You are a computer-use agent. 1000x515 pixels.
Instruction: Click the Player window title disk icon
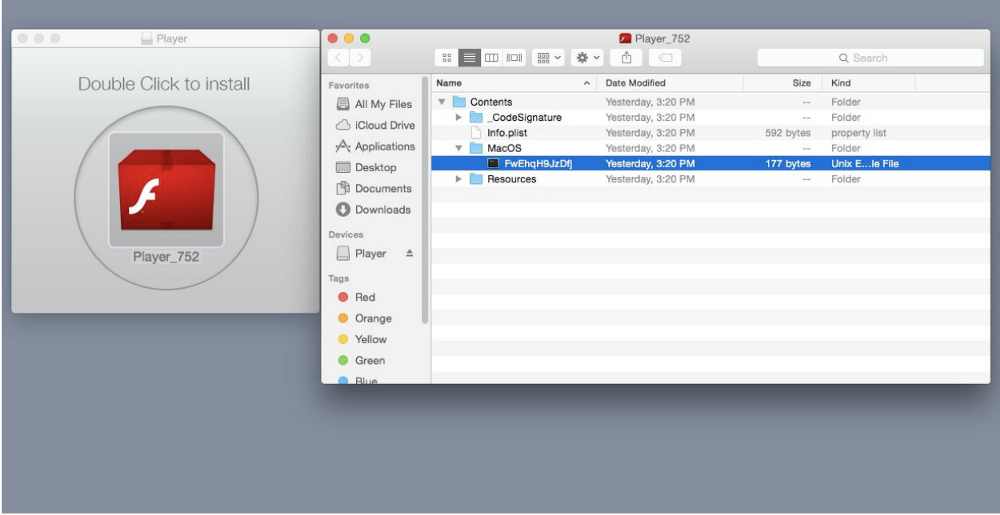[147, 38]
